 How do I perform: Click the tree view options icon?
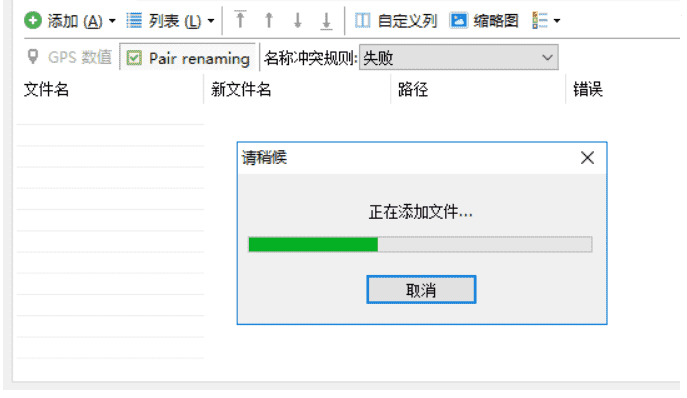[x=539, y=21]
